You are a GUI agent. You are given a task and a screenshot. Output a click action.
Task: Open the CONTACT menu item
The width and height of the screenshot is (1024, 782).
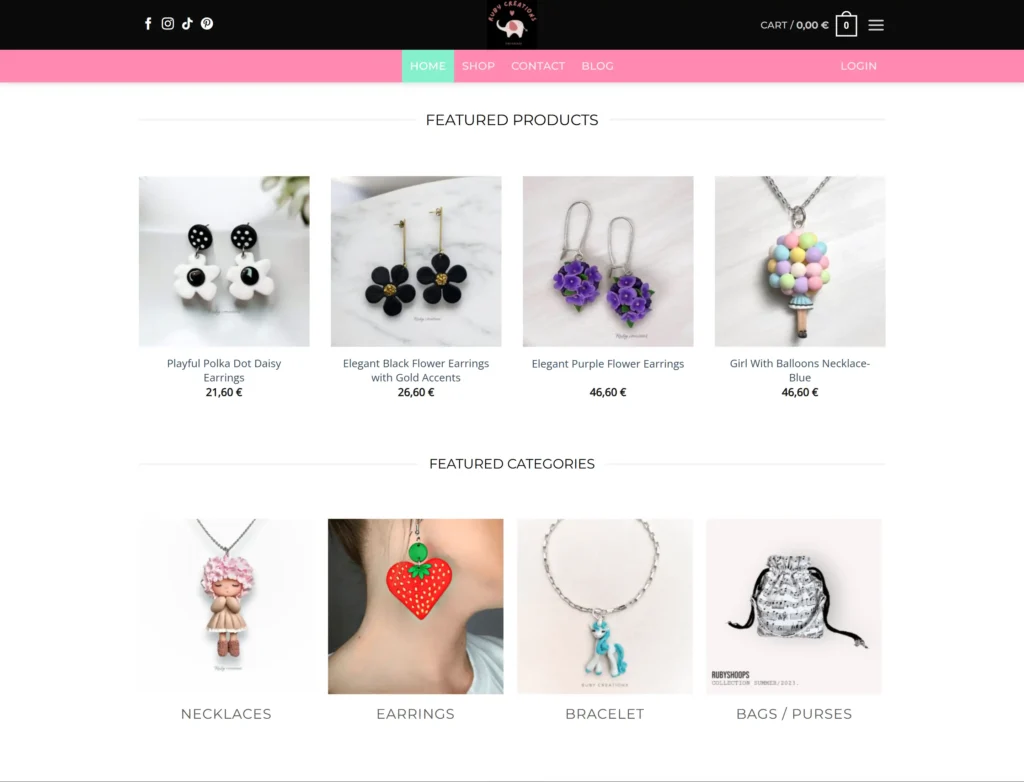[x=537, y=66]
